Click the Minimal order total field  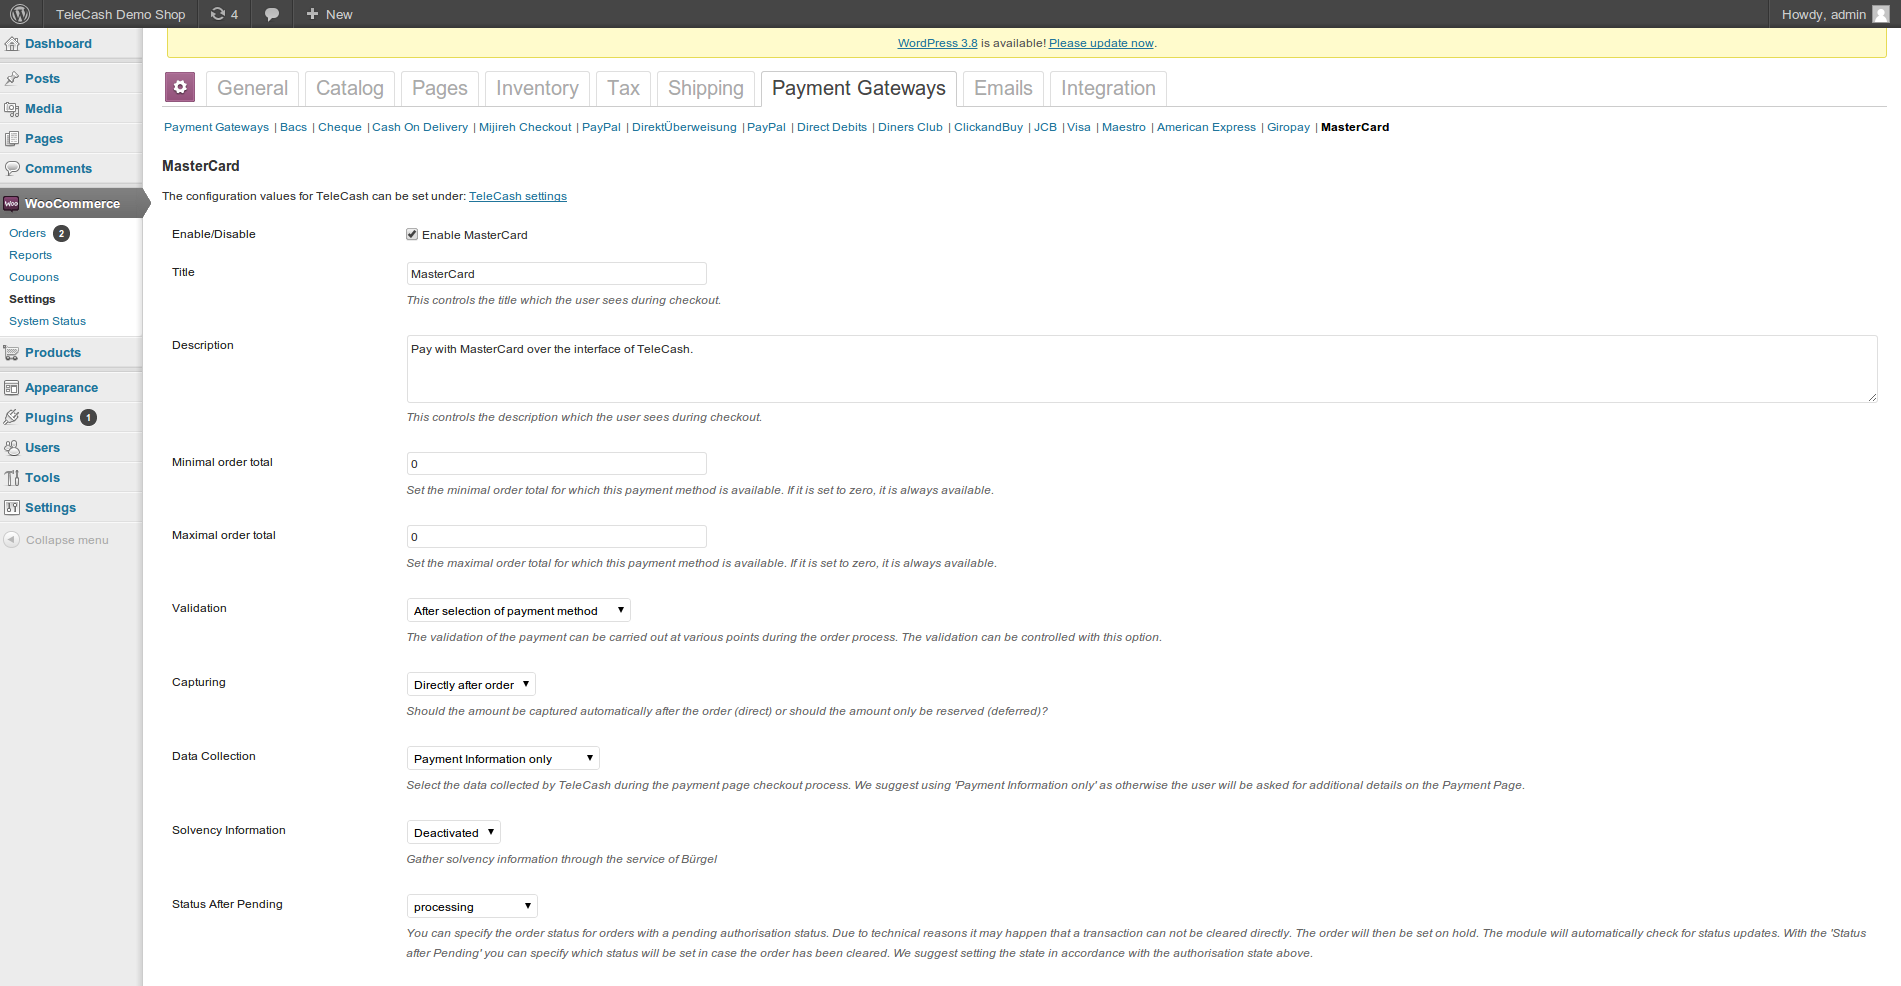click(556, 464)
